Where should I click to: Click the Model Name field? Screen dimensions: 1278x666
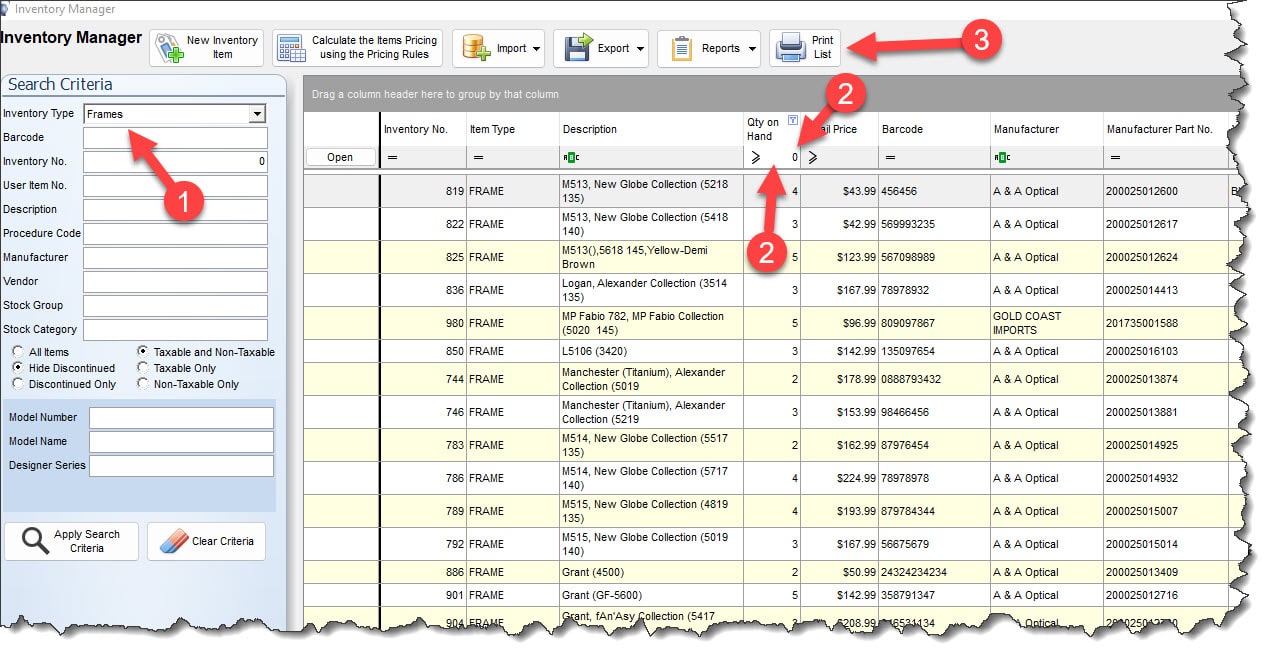click(x=181, y=442)
